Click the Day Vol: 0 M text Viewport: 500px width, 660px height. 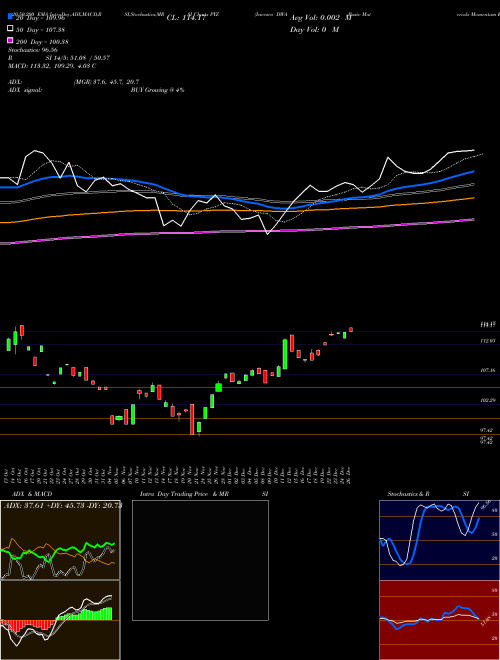314,29
